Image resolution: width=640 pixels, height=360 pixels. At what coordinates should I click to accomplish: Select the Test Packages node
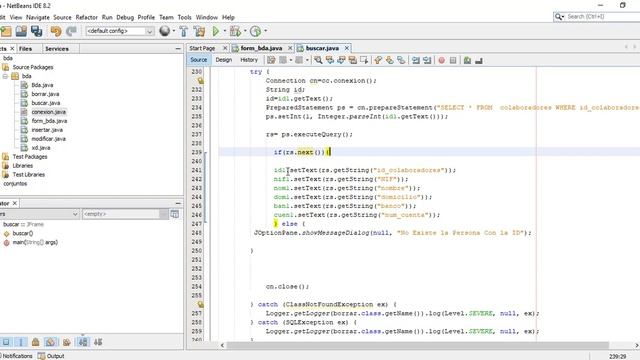pyautogui.click(x=29, y=157)
